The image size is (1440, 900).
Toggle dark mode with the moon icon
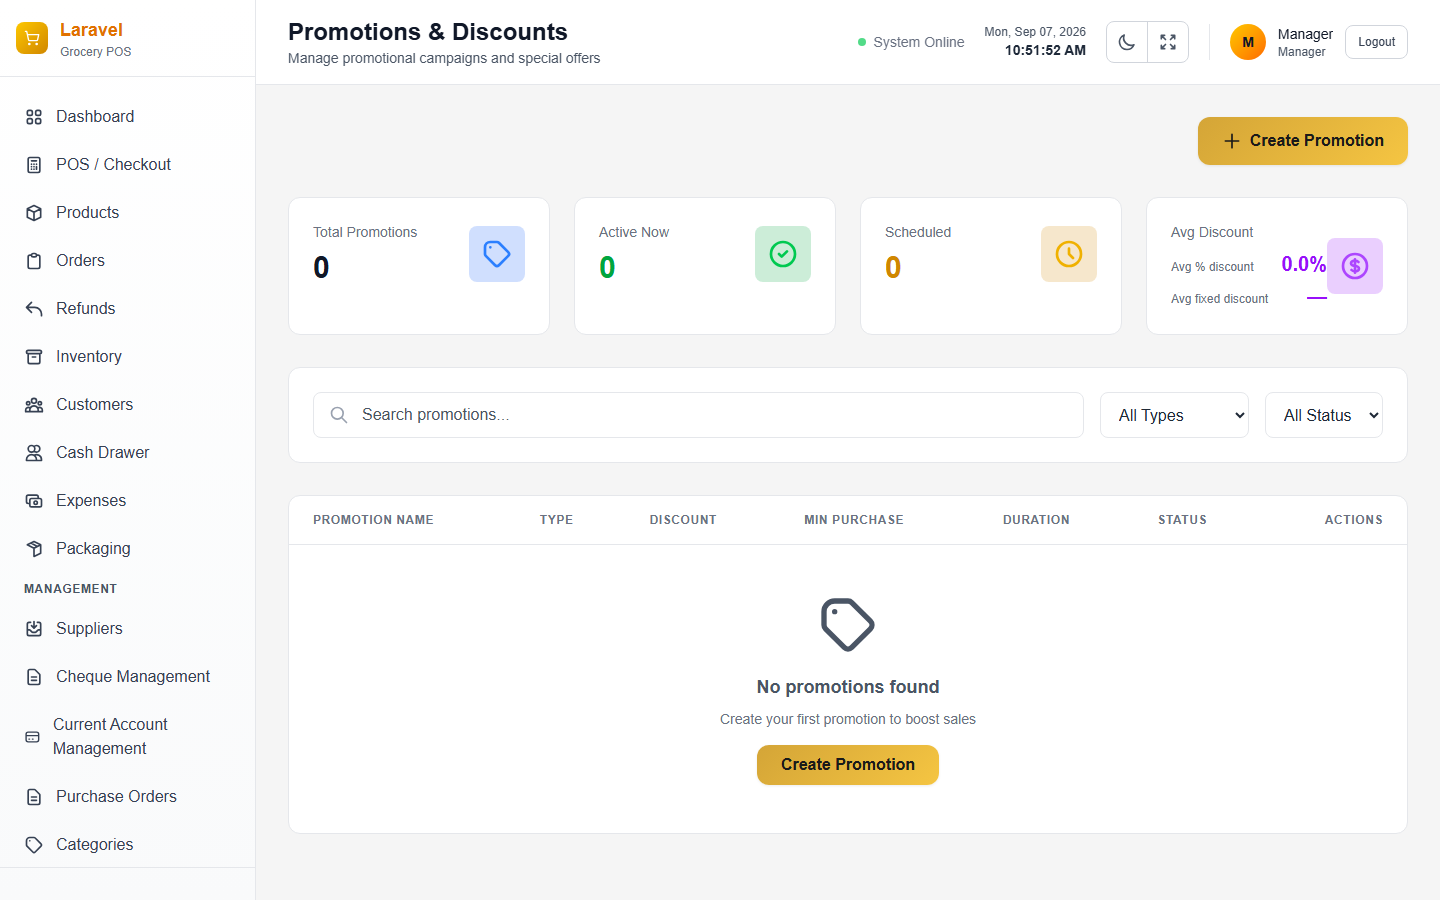[1127, 42]
